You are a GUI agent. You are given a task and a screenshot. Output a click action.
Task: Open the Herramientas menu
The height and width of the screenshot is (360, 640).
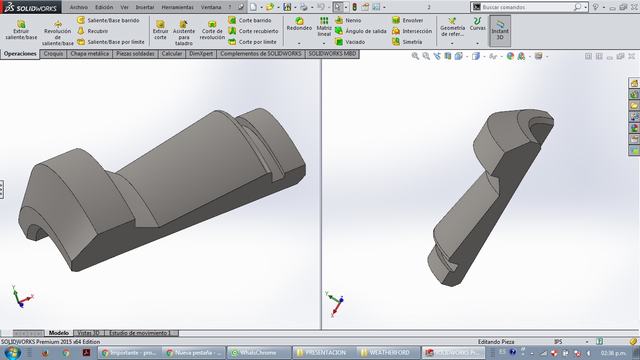[x=177, y=7]
